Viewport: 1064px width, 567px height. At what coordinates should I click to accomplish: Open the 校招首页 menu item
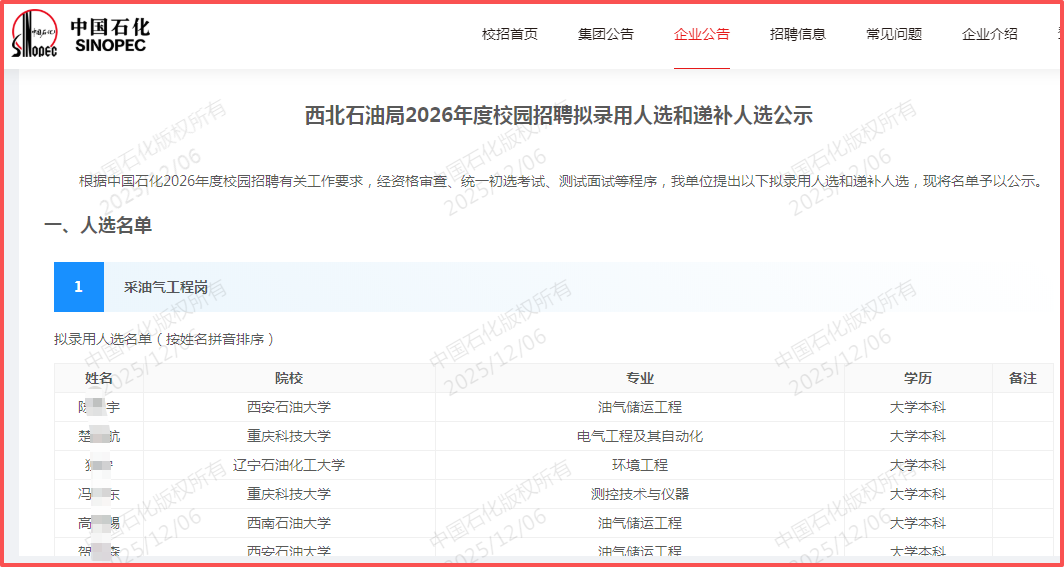coord(510,35)
